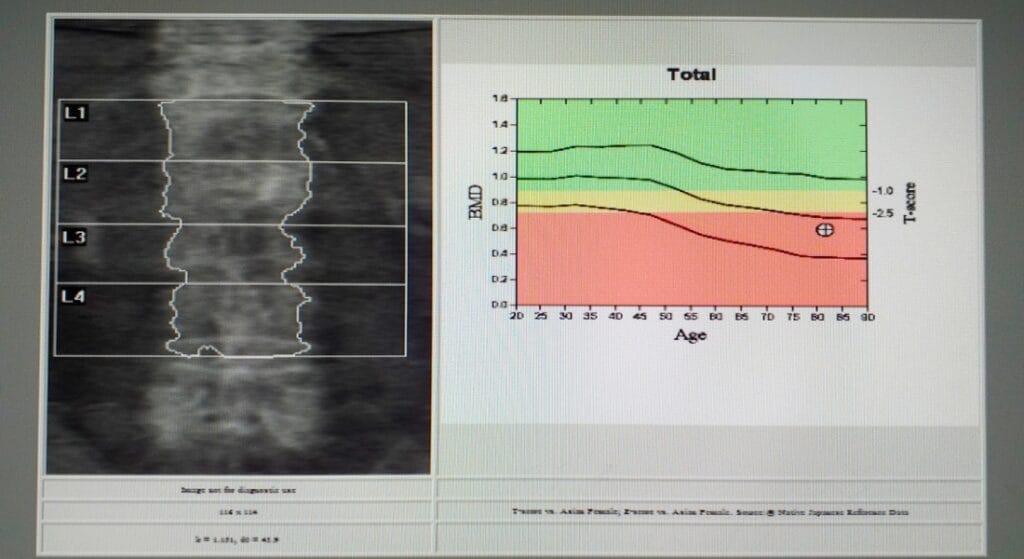The width and height of the screenshot is (1024, 559).
Task: Click the -1.0 T-score tick label
Action: tap(882, 190)
